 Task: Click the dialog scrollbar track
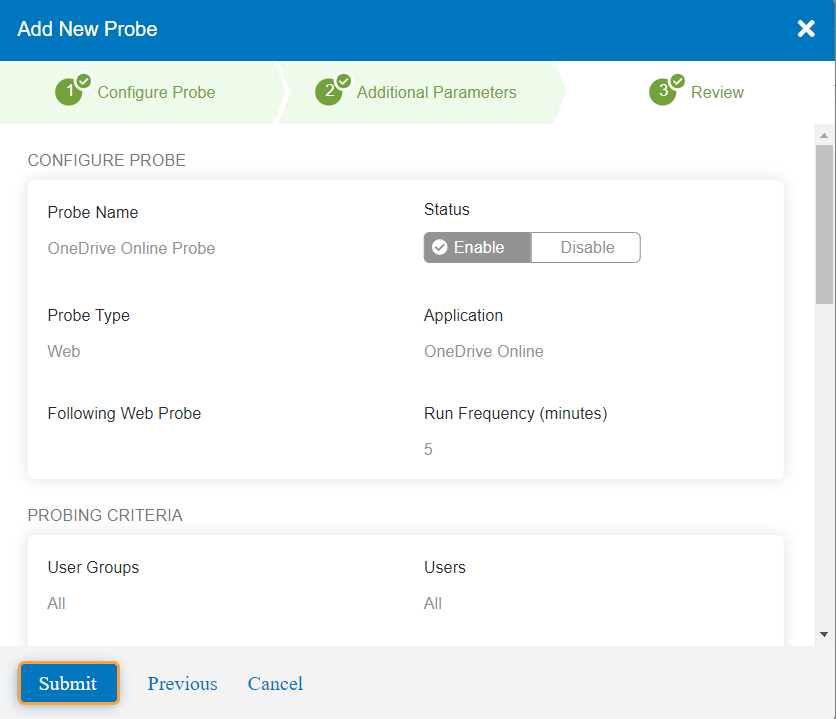click(x=824, y=450)
